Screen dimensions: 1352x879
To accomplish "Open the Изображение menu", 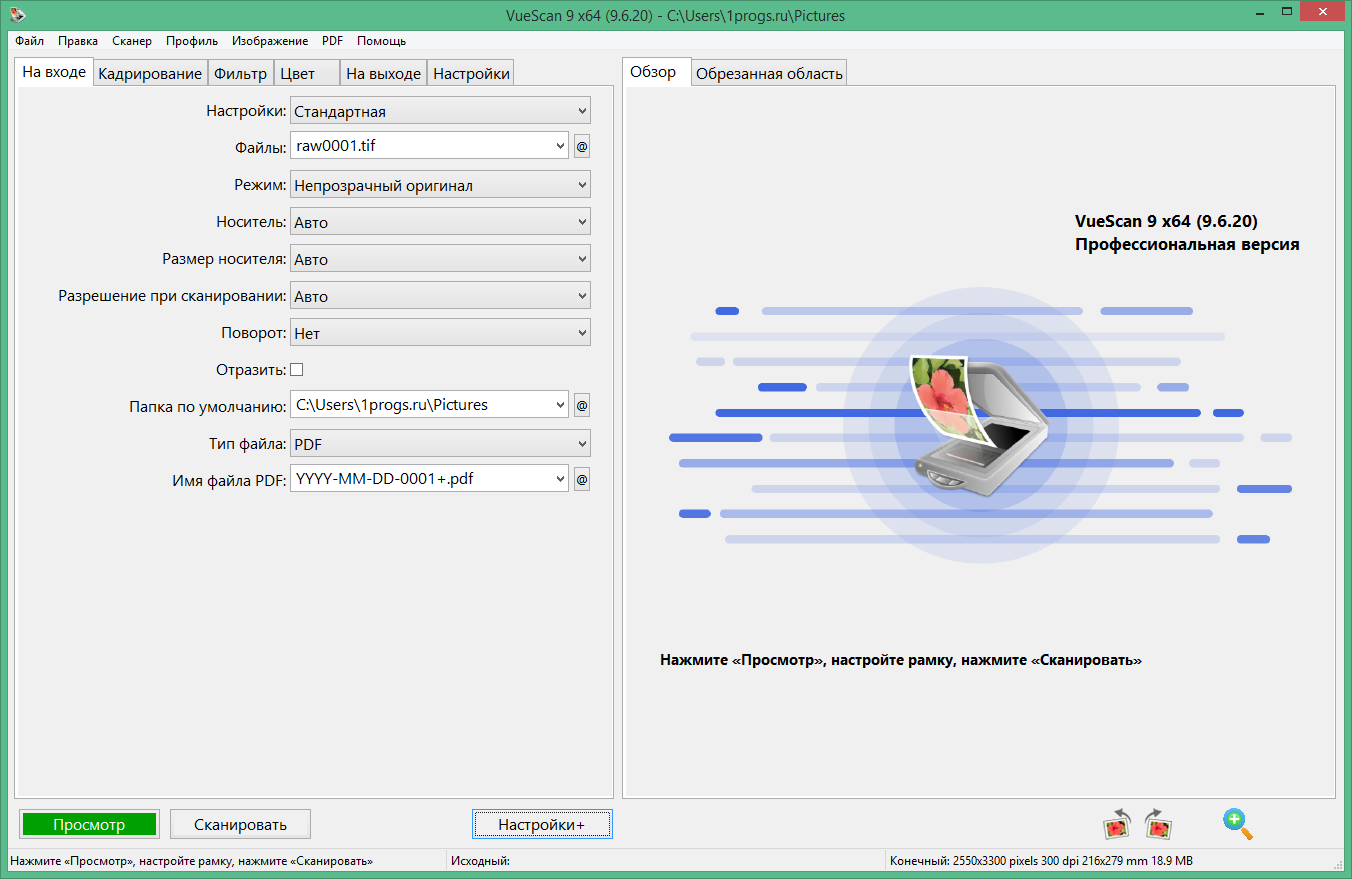I will (270, 41).
